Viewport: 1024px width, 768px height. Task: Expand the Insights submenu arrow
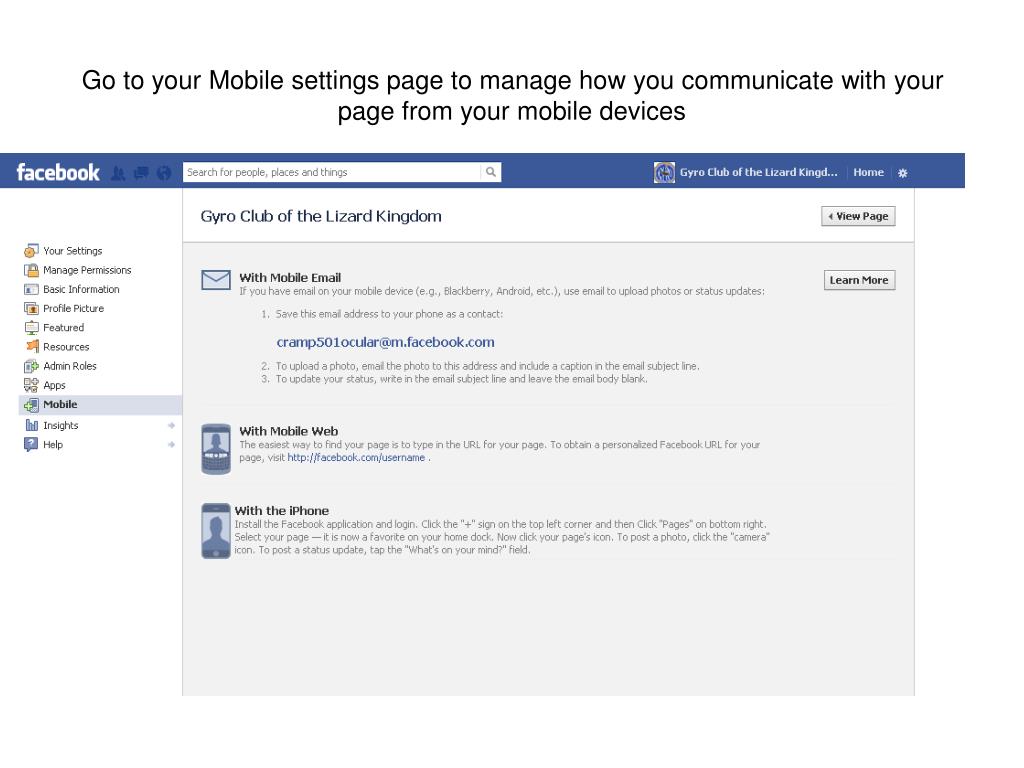click(x=171, y=426)
